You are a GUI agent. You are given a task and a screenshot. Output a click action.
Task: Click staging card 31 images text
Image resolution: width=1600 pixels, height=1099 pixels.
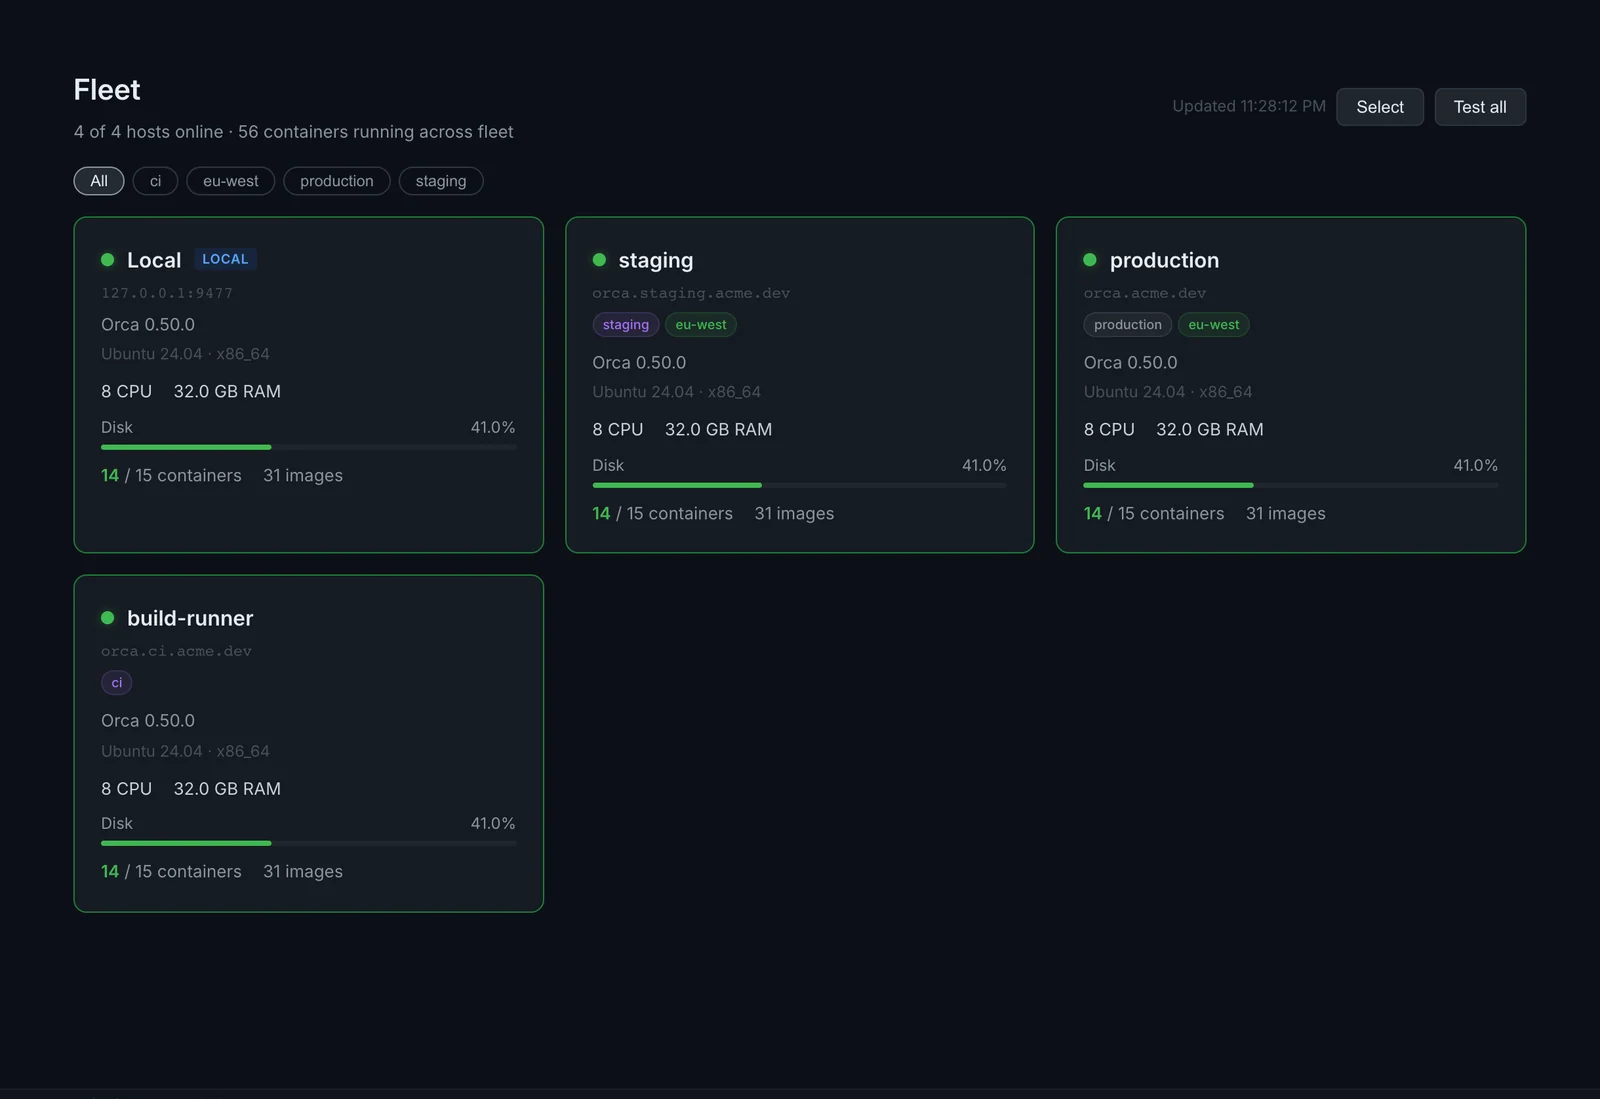pyautogui.click(x=794, y=514)
